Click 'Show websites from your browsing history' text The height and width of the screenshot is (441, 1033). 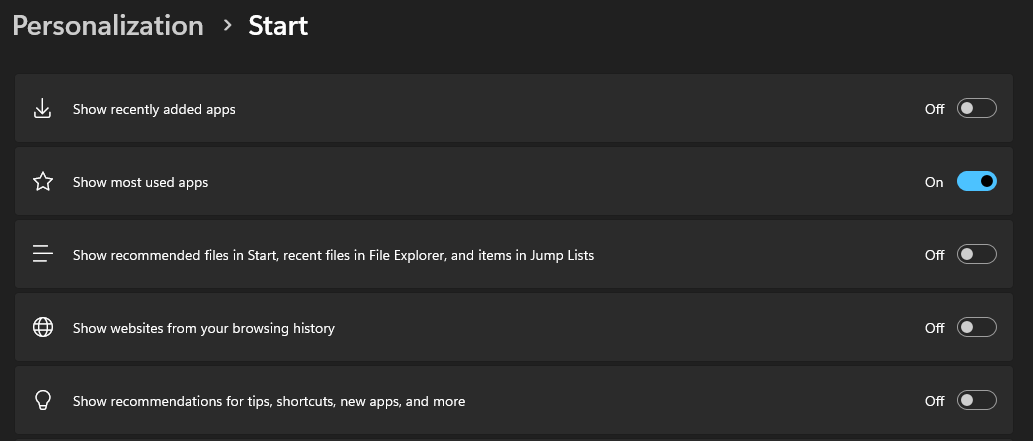point(203,328)
